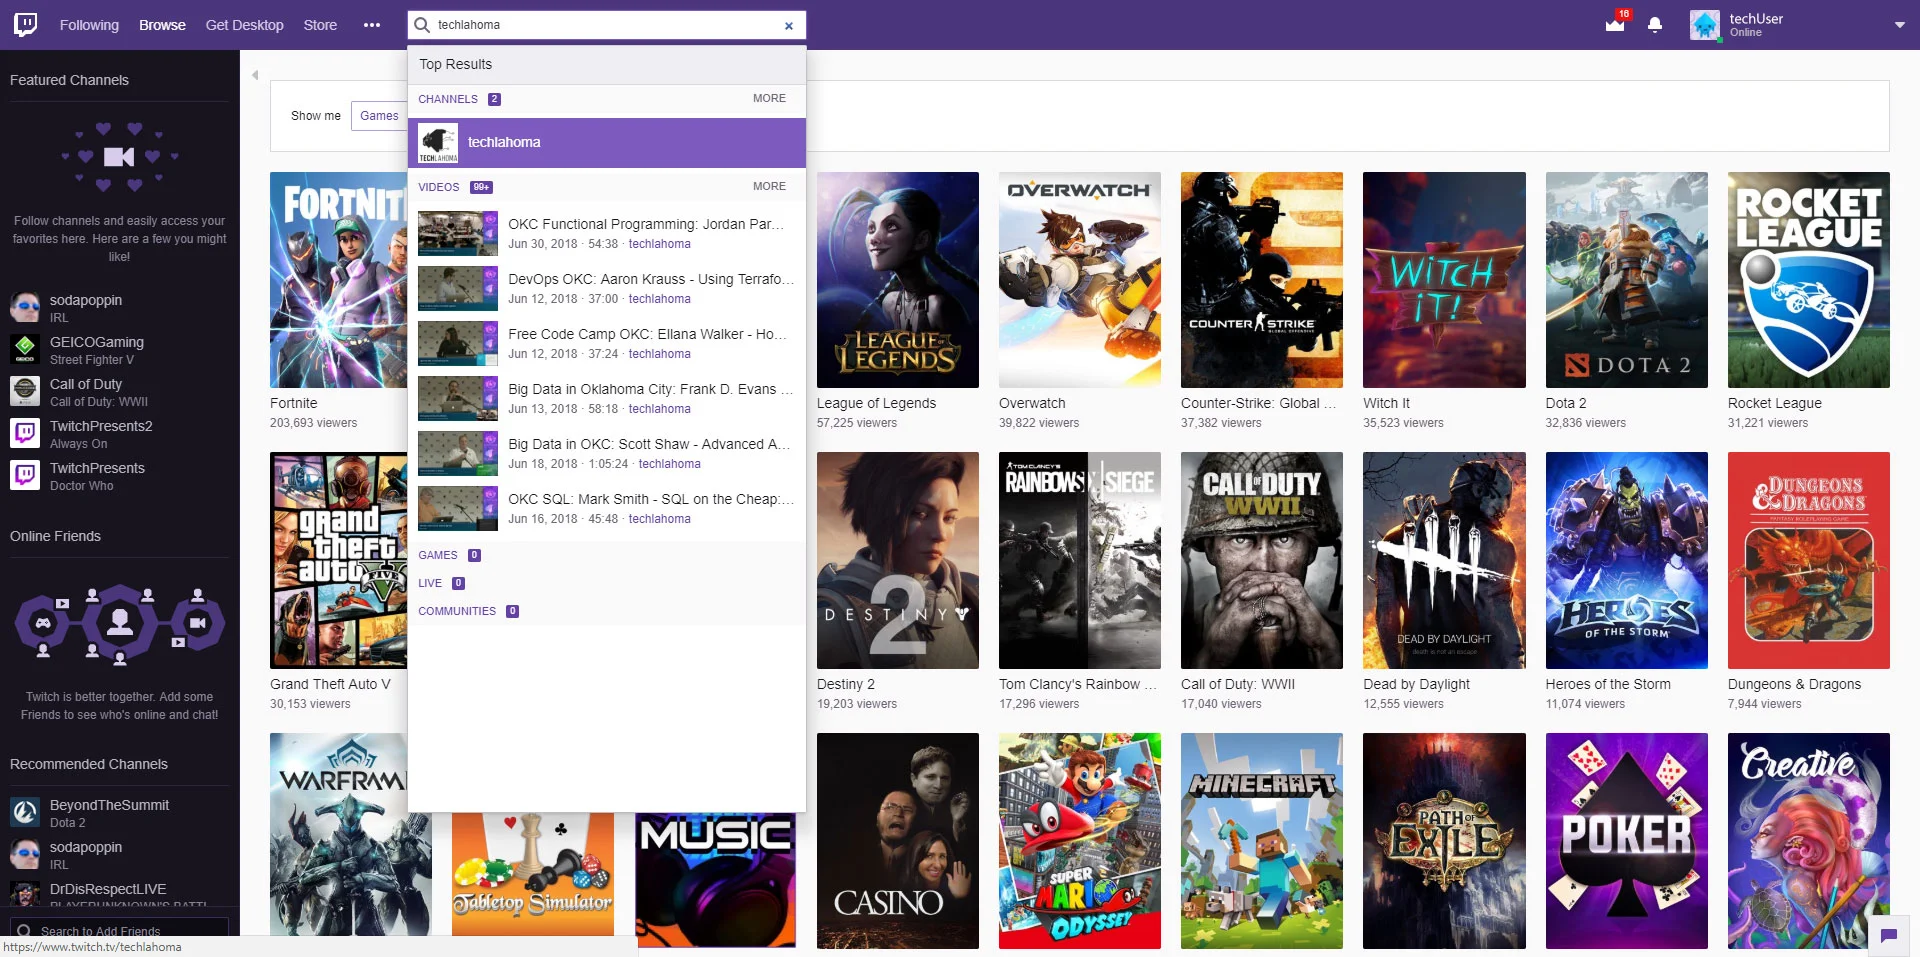Select the techlahoma channel result

tap(607, 143)
